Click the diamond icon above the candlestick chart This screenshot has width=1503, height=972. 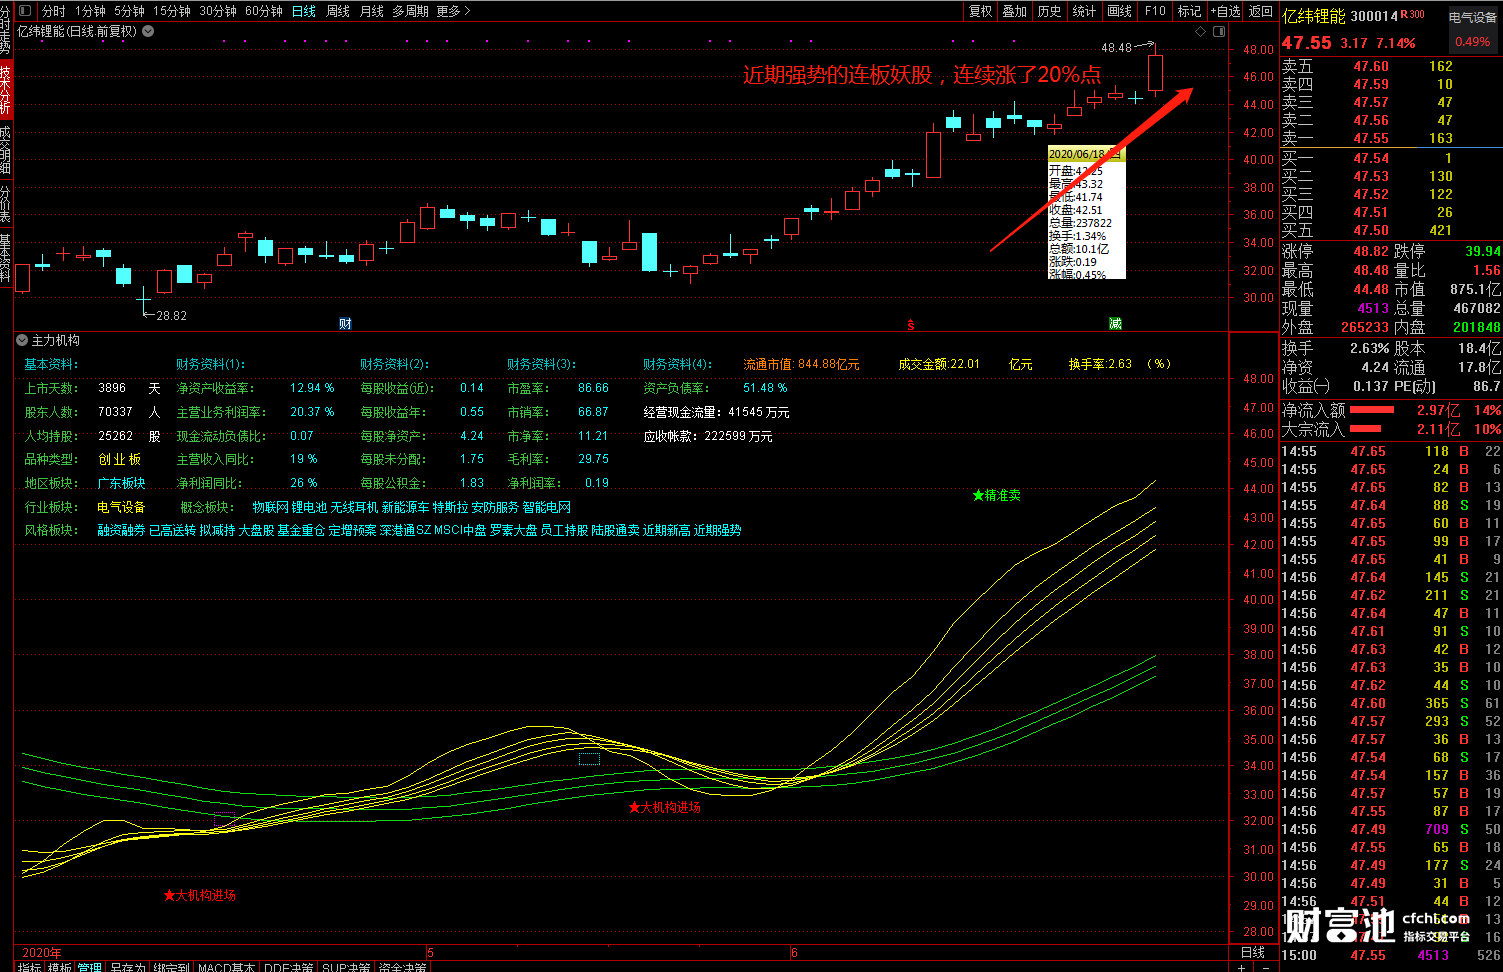point(1200,31)
